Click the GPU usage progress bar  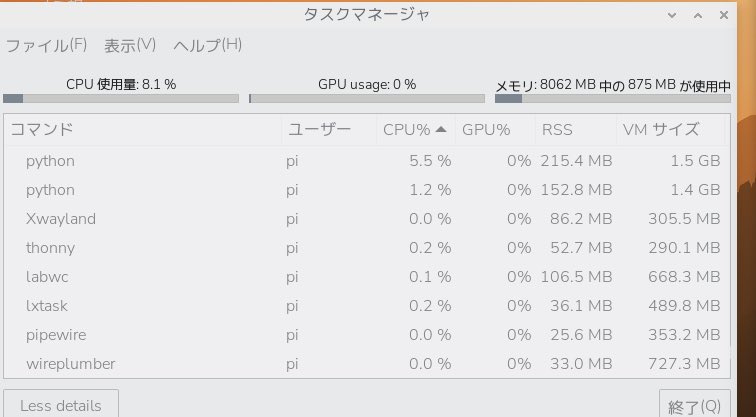pyautogui.click(x=367, y=98)
